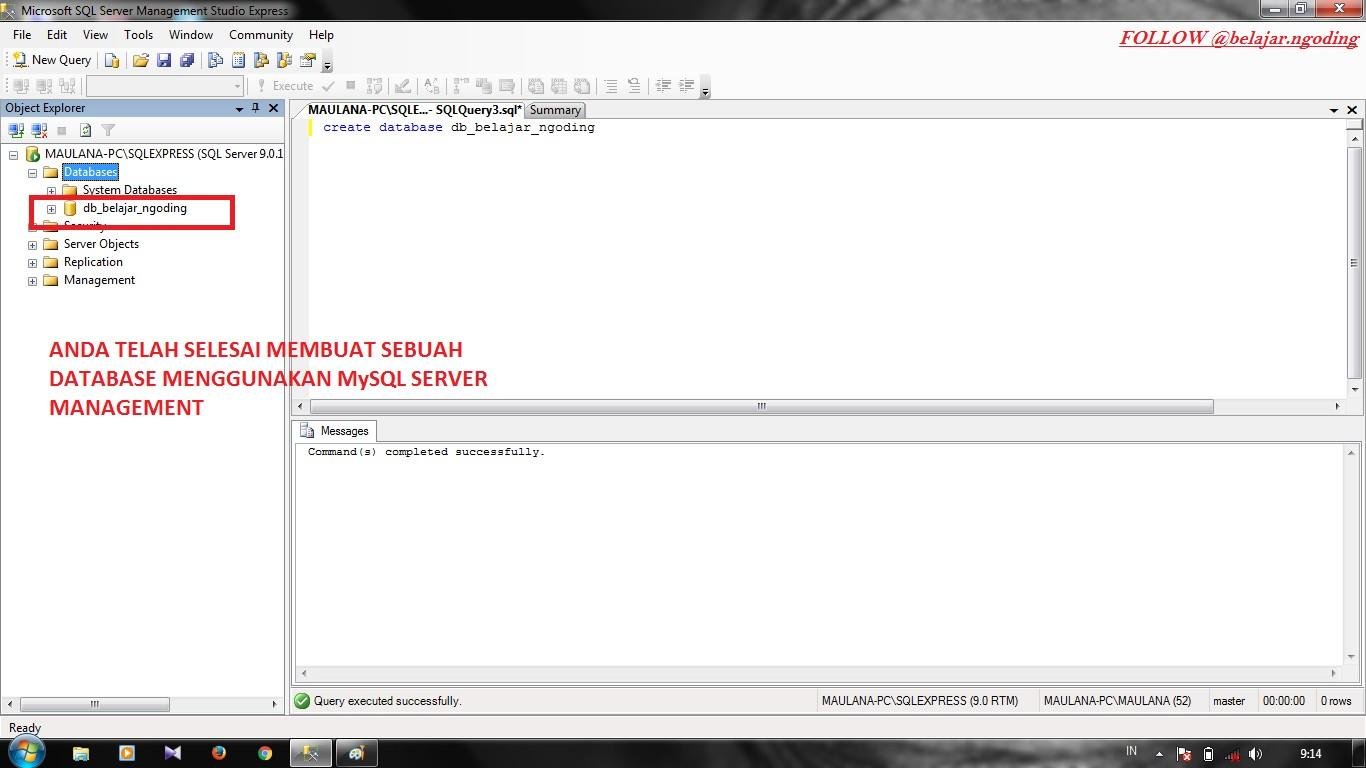Open the Available Databases combo box
Screen dimensions: 1366x768
pos(165,86)
